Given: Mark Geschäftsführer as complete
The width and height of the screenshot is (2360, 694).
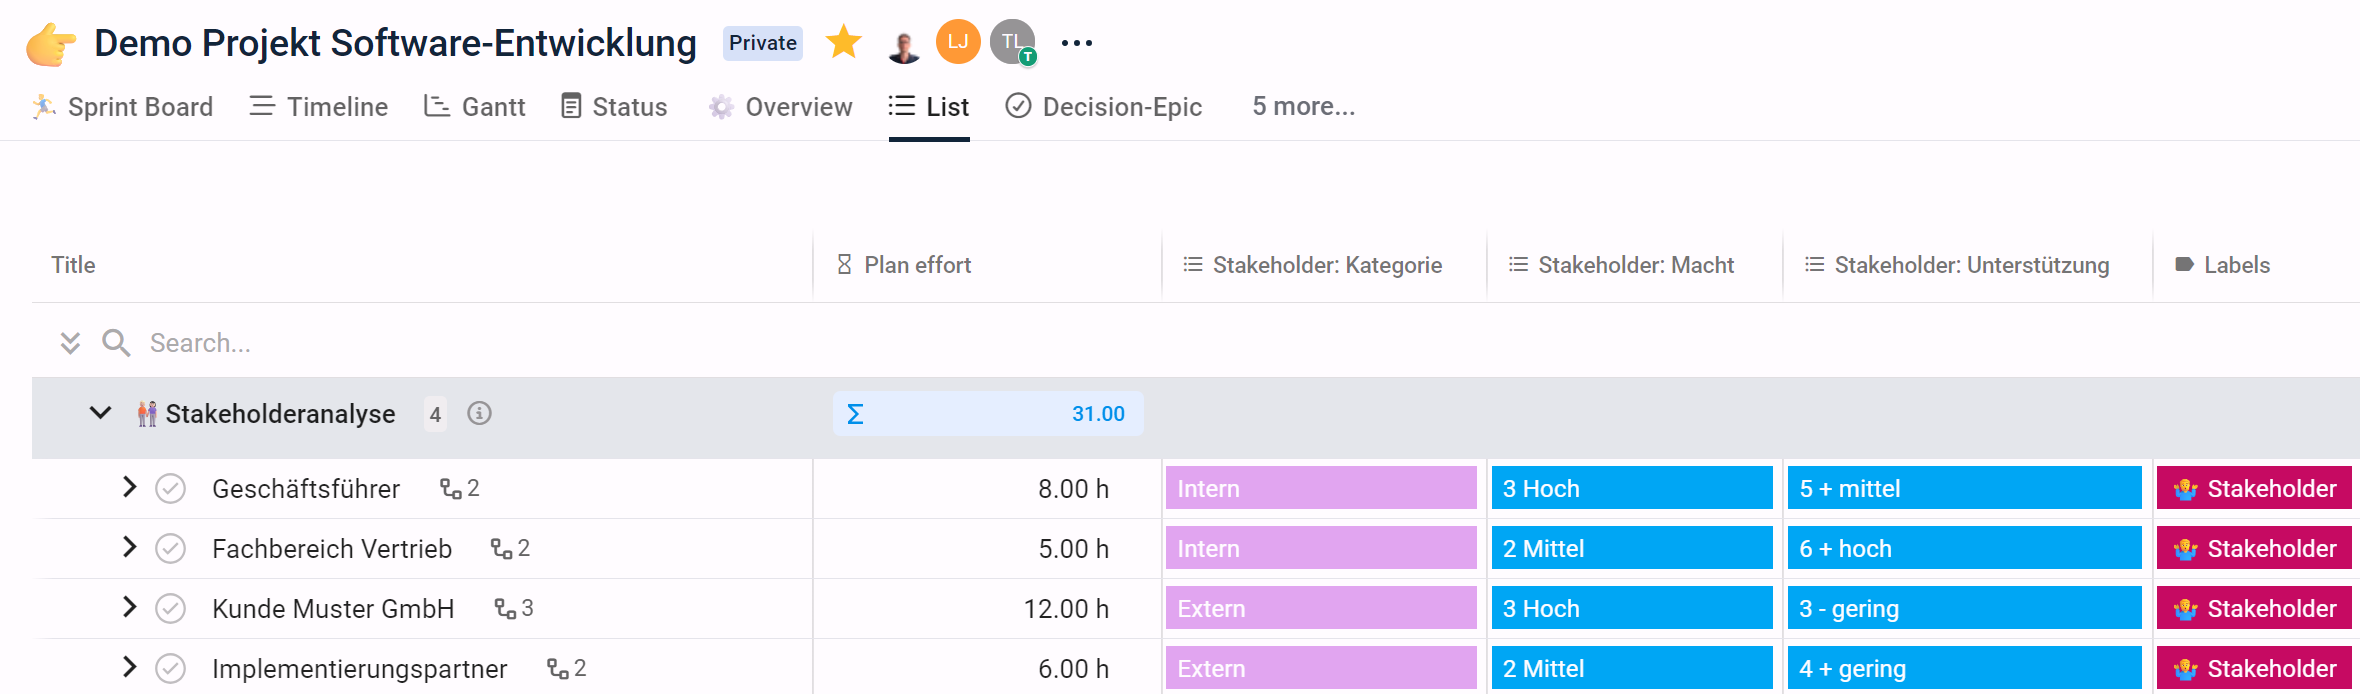Looking at the screenshot, I should coord(171,489).
